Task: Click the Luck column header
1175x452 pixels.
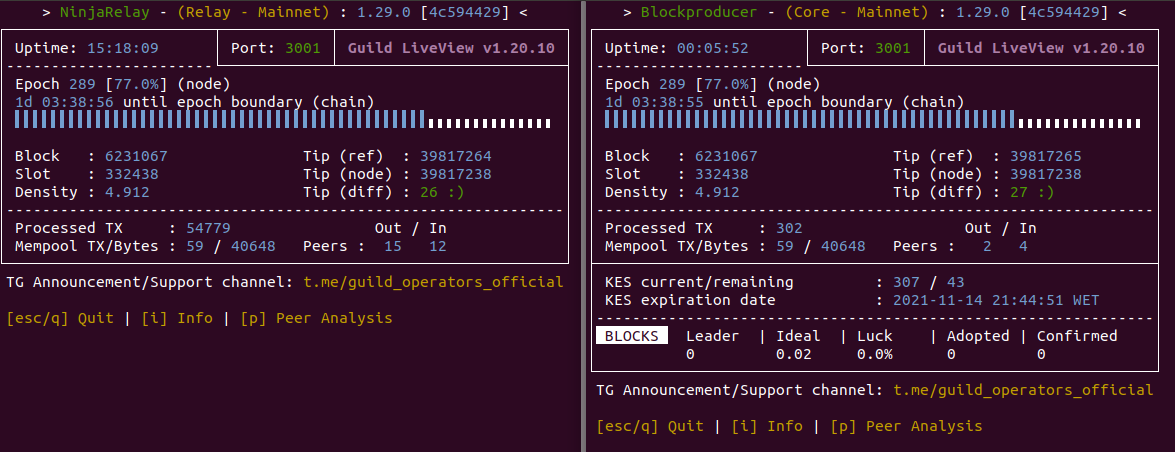Action: tap(875, 336)
